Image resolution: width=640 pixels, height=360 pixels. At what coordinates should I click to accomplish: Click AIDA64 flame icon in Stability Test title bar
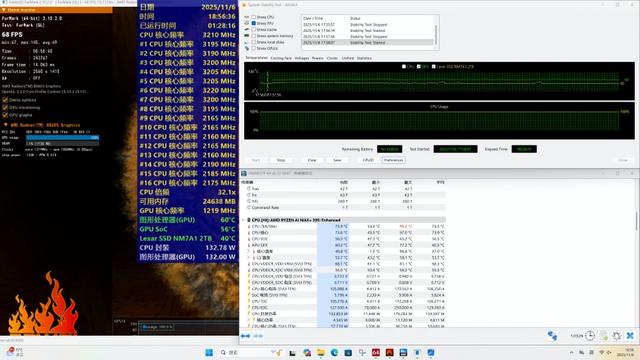[x=244, y=5]
